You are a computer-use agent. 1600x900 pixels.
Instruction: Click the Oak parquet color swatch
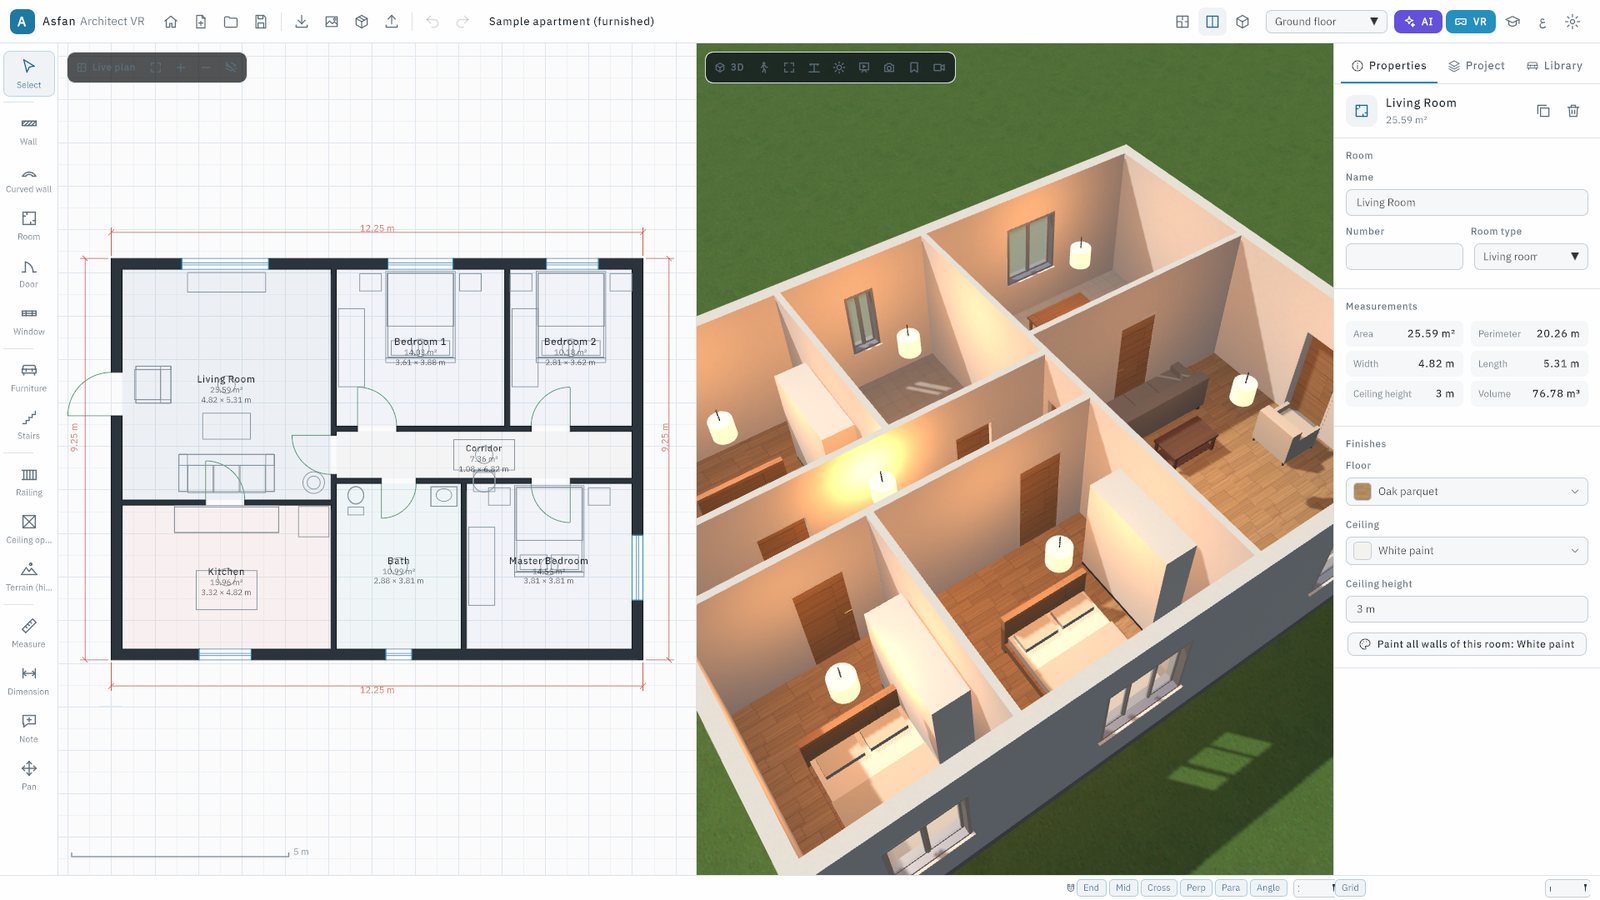pyautogui.click(x=1362, y=491)
